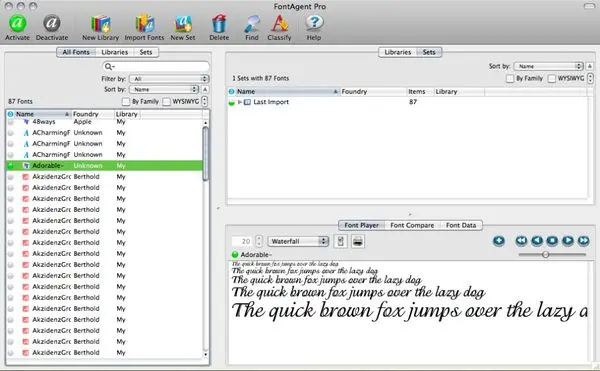Screen dimensions: 600x371
Task: Switch to left panel Sets tab
Action: coord(146,52)
